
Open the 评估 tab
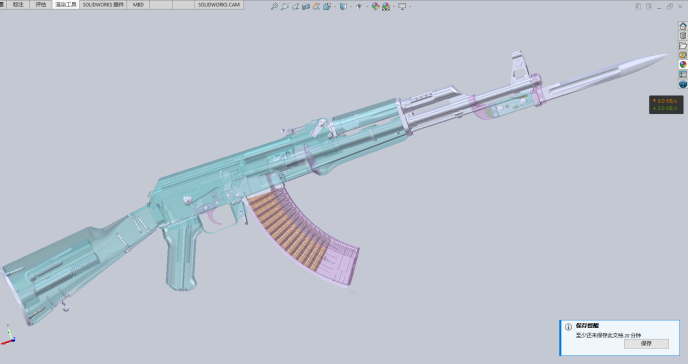(x=41, y=4)
